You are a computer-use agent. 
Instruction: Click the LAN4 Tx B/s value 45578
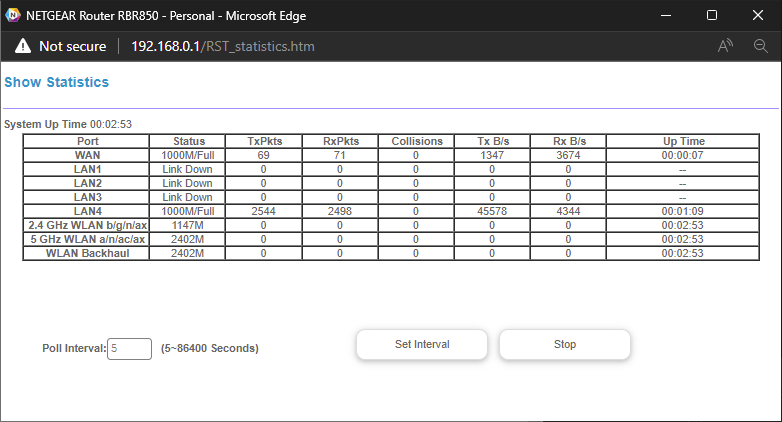coord(491,211)
